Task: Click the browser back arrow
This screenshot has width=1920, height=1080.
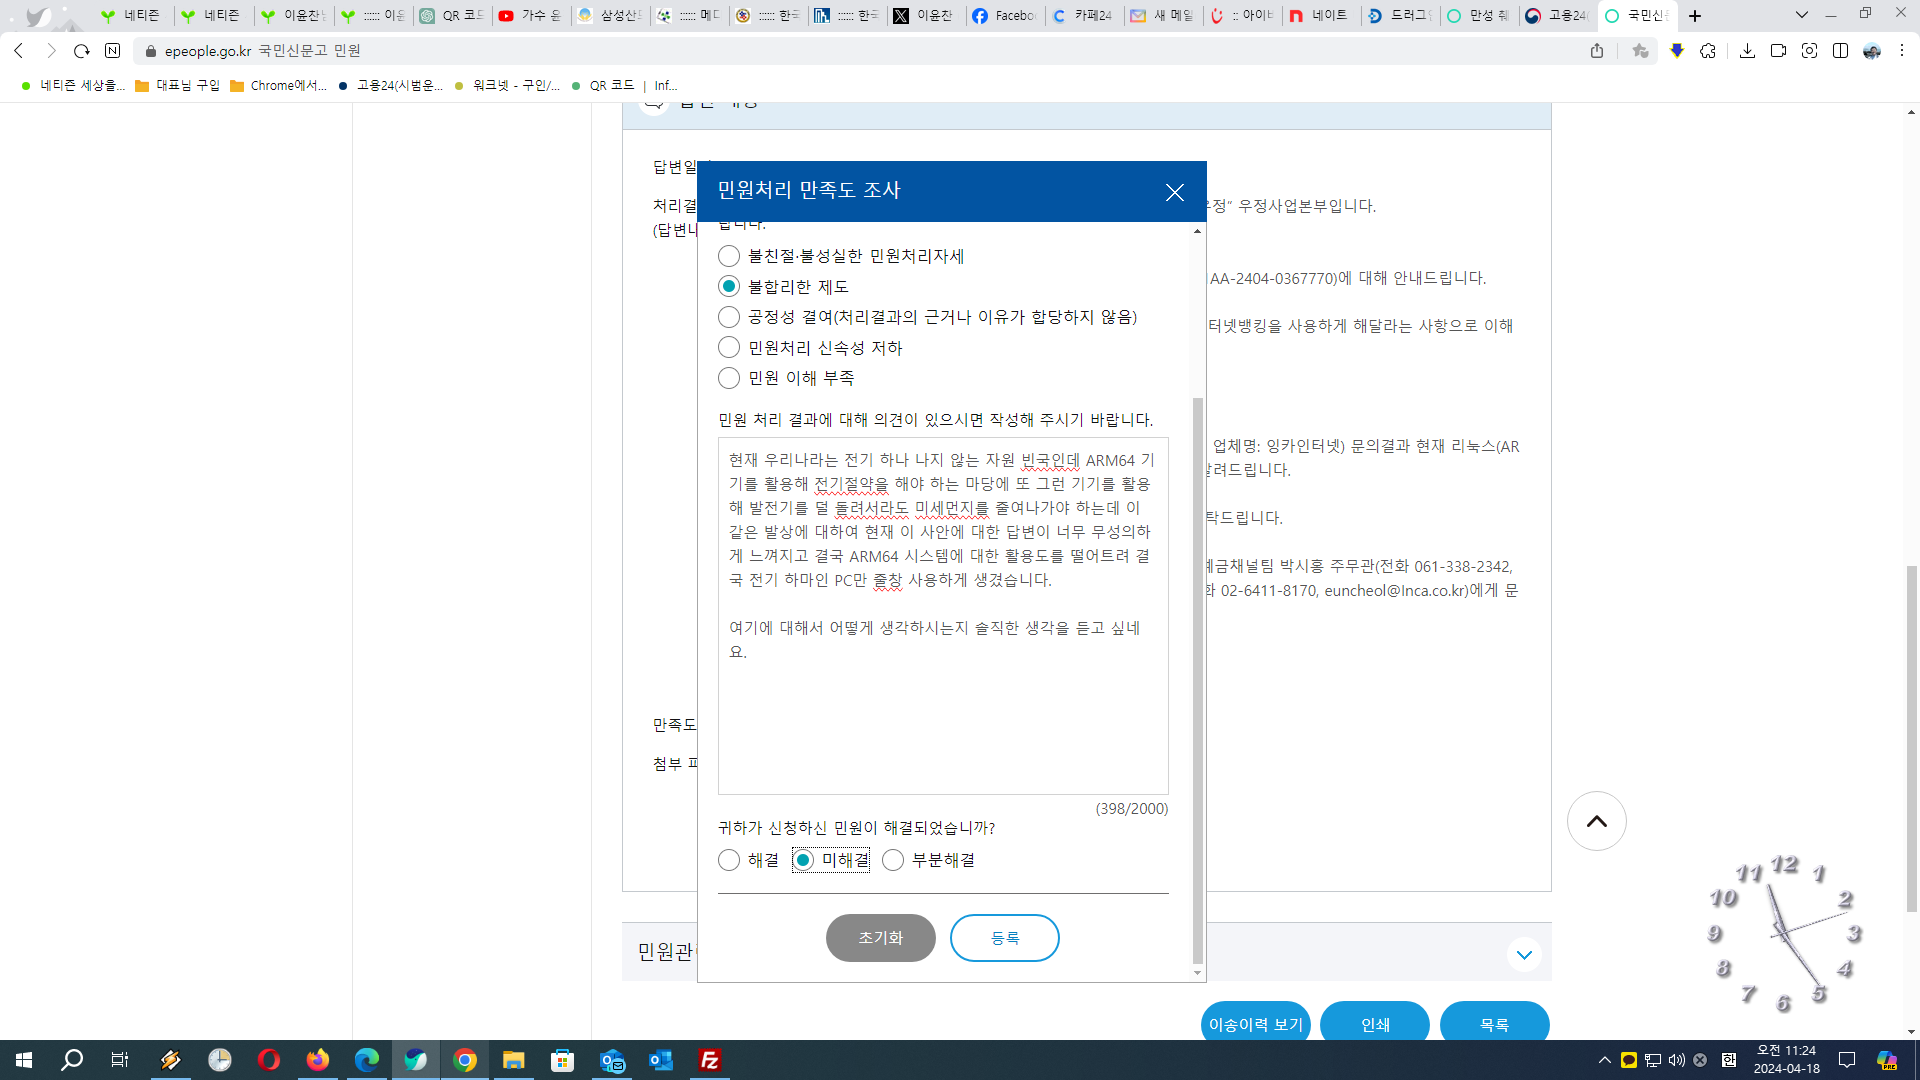Action: [19, 51]
